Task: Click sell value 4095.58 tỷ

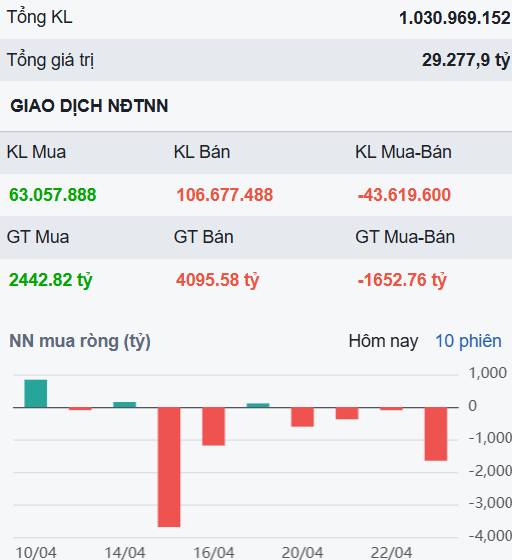Action: tap(217, 280)
